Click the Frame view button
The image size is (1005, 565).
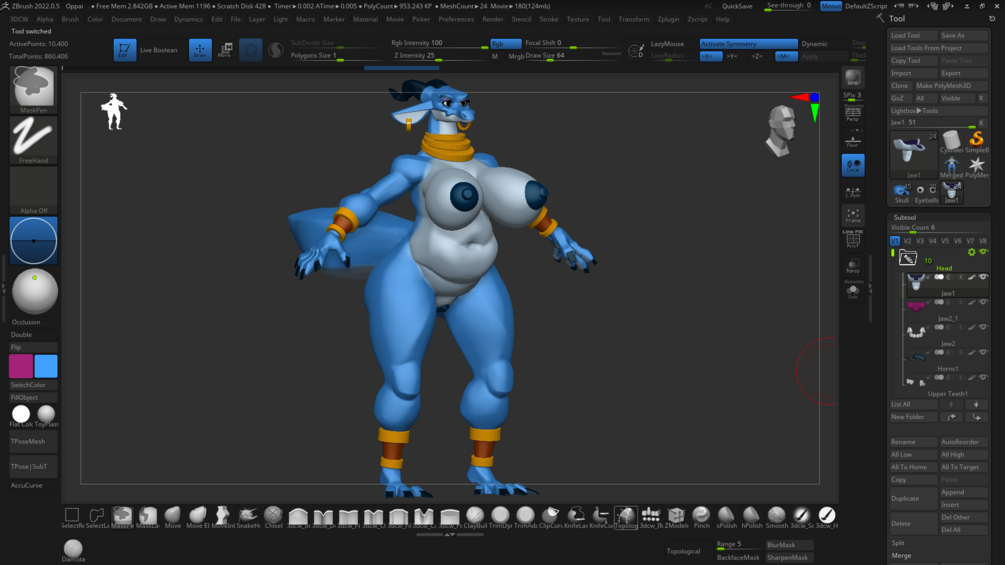pyautogui.click(x=852, y=216)
